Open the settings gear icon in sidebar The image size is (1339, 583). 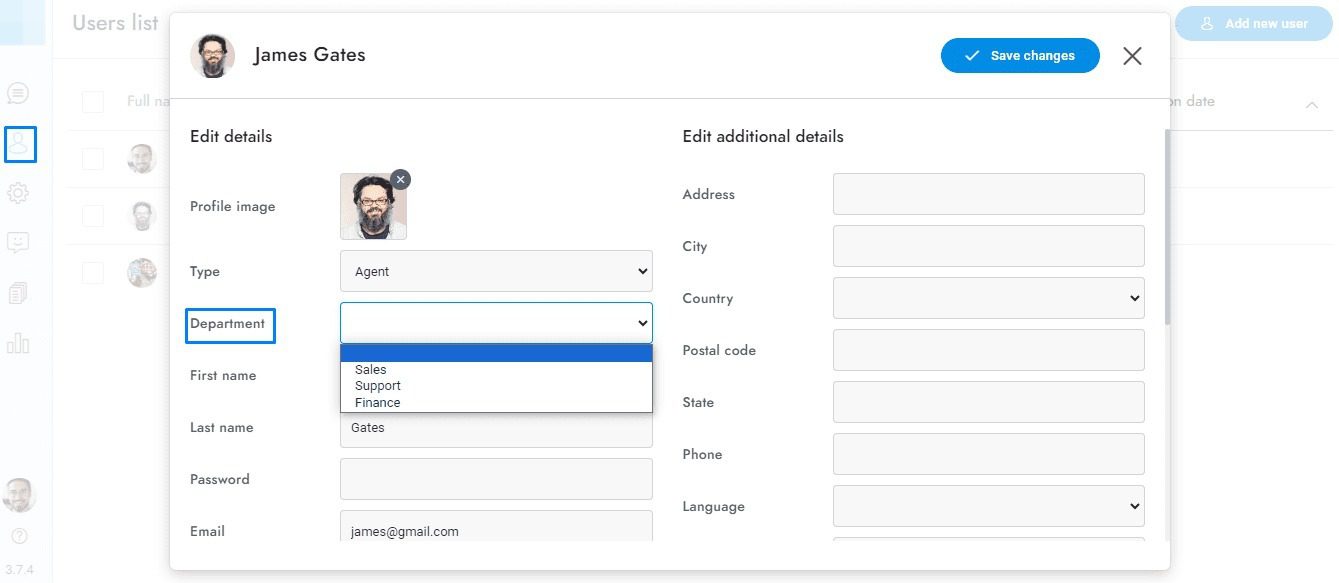click(x=18, y=193)
